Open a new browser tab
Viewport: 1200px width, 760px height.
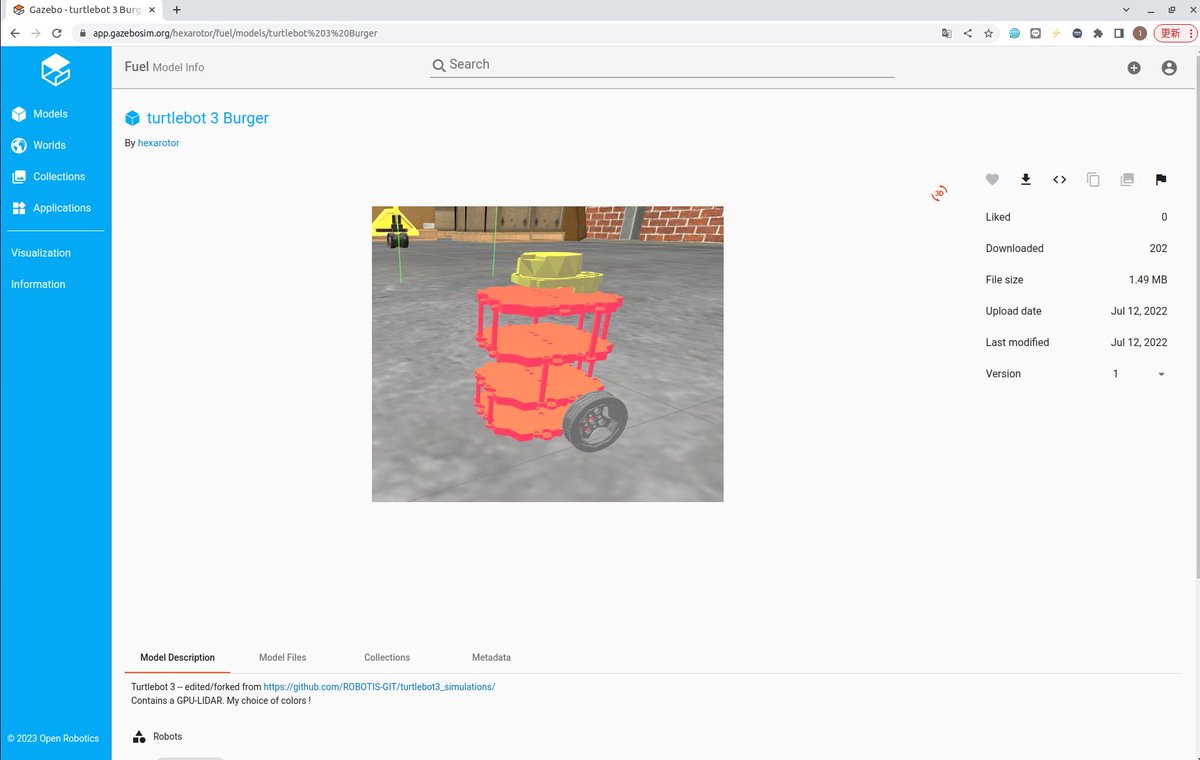[x=177, y=9]
